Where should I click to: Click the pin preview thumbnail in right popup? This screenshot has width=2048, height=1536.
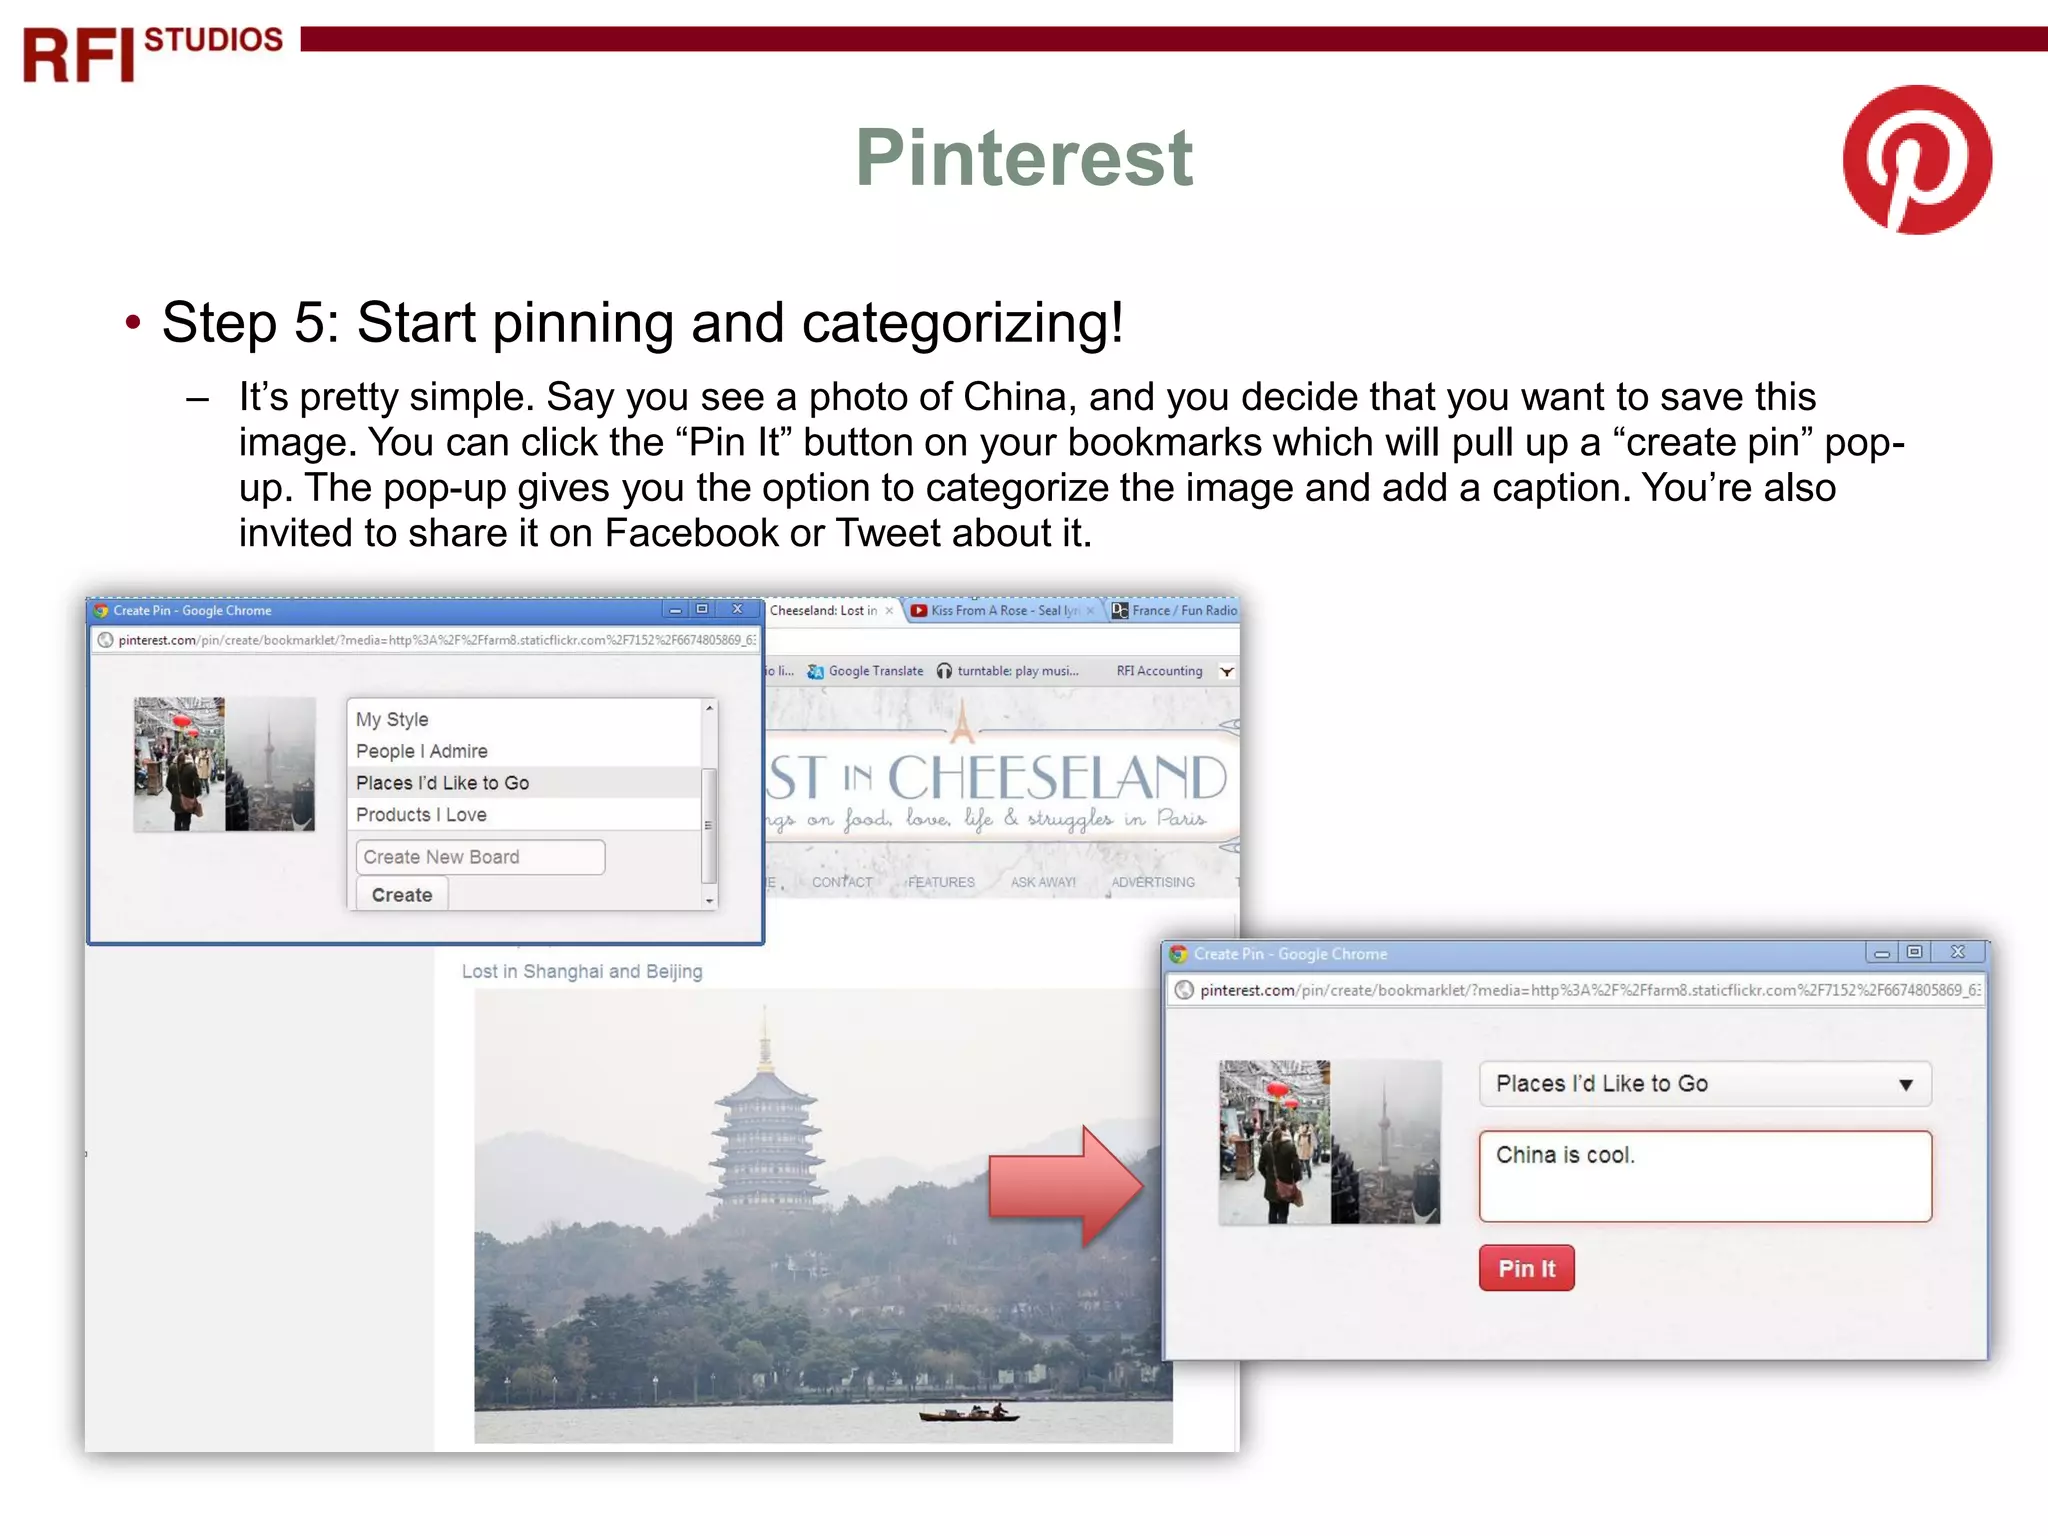click(1330, 1142)
